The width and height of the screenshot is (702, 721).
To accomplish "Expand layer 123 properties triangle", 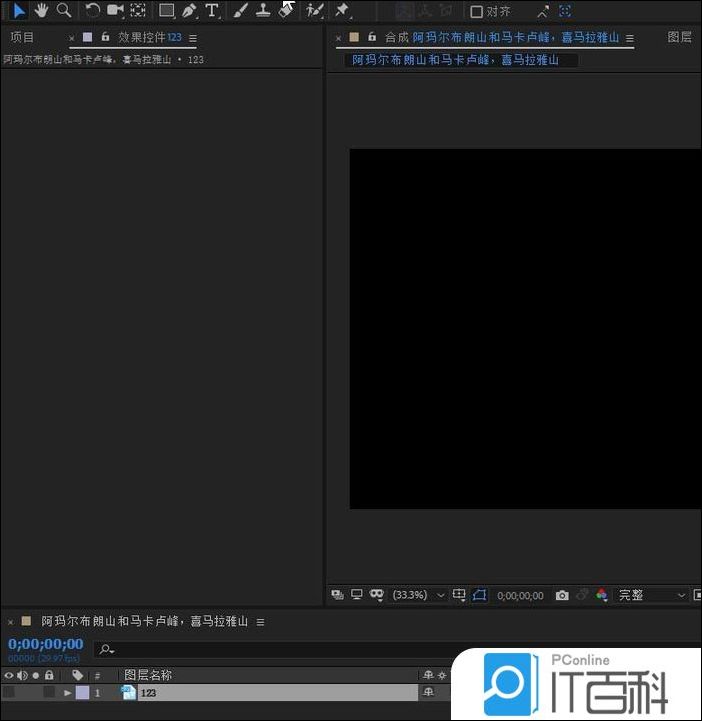I will [67, 692].
